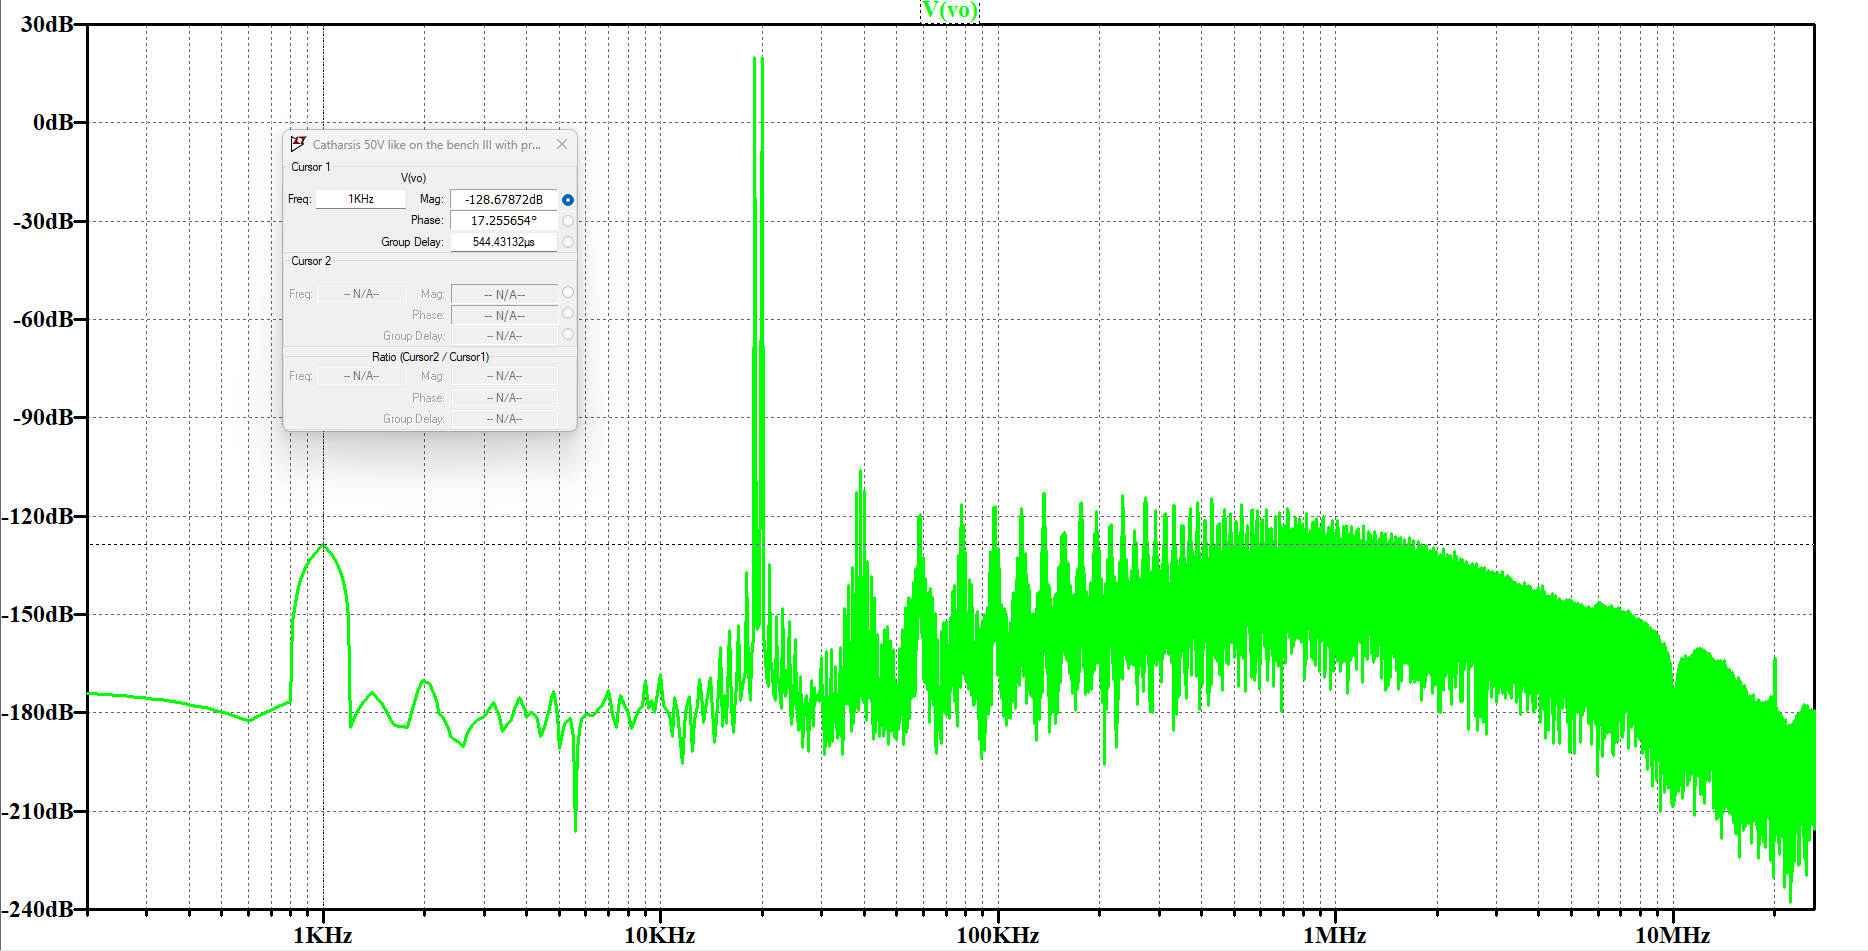The height and width of the screenshot is (951, 1868).
Task: Select Cursor 2 Group Delay radio button
Action: (568, 334)
